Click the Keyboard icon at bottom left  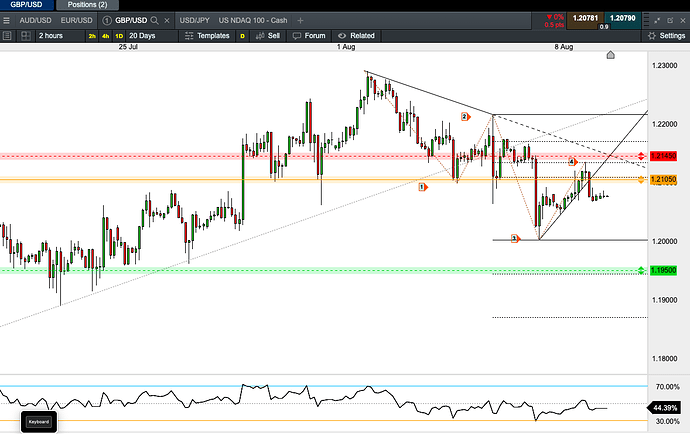point(39,421)
